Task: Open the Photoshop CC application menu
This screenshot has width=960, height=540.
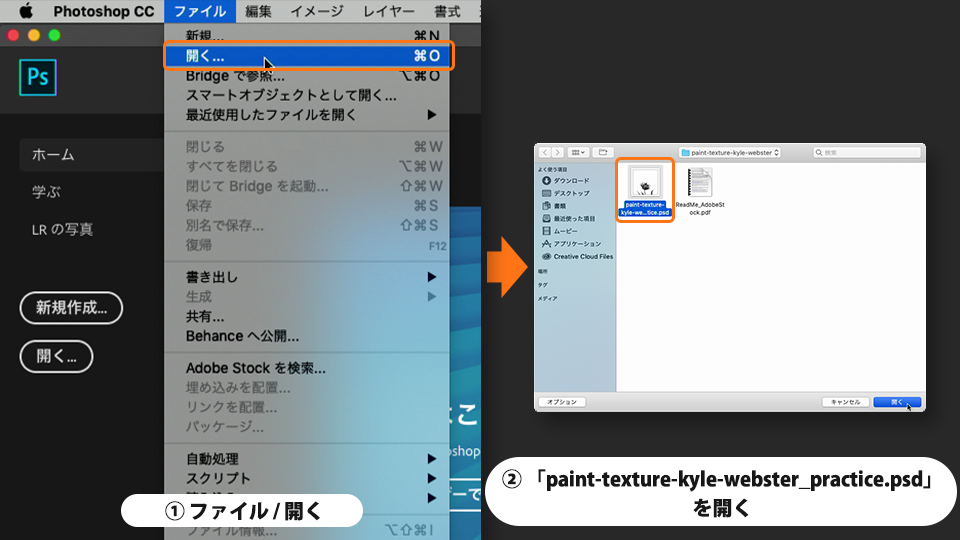Action: [x=103, y=11]
